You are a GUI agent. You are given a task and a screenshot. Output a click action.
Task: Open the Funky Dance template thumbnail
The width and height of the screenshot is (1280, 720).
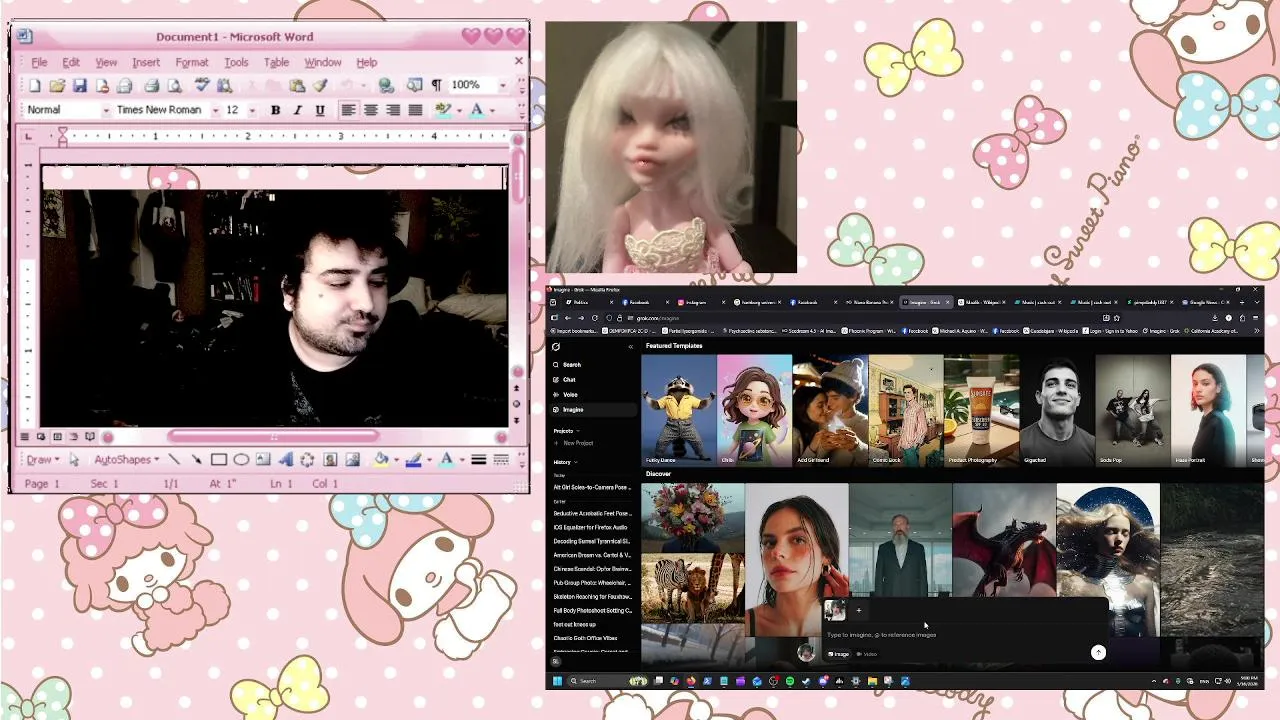point(679,409)
